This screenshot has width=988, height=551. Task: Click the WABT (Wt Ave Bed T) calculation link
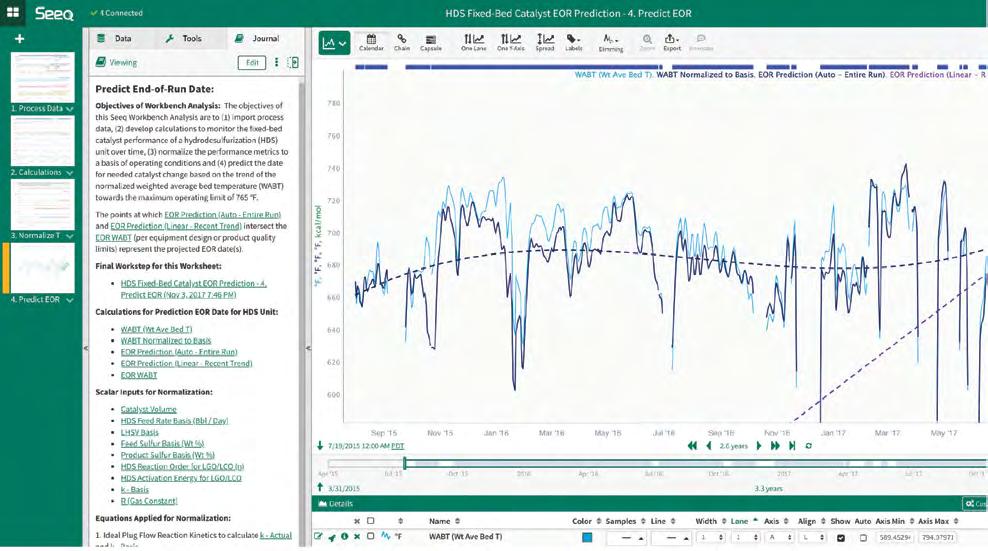156,329
